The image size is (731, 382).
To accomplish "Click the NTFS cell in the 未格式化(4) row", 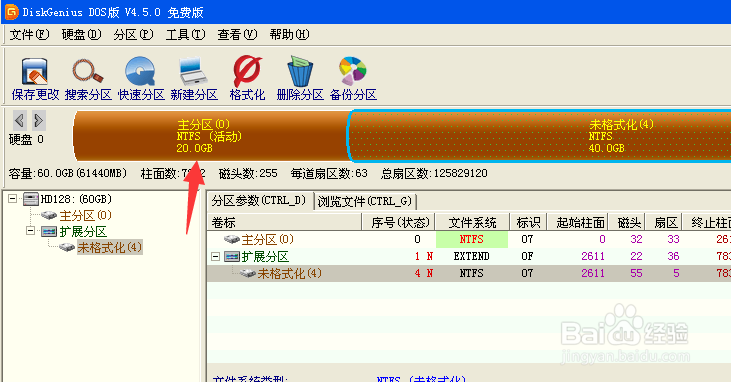I will [x=471, y=273].
